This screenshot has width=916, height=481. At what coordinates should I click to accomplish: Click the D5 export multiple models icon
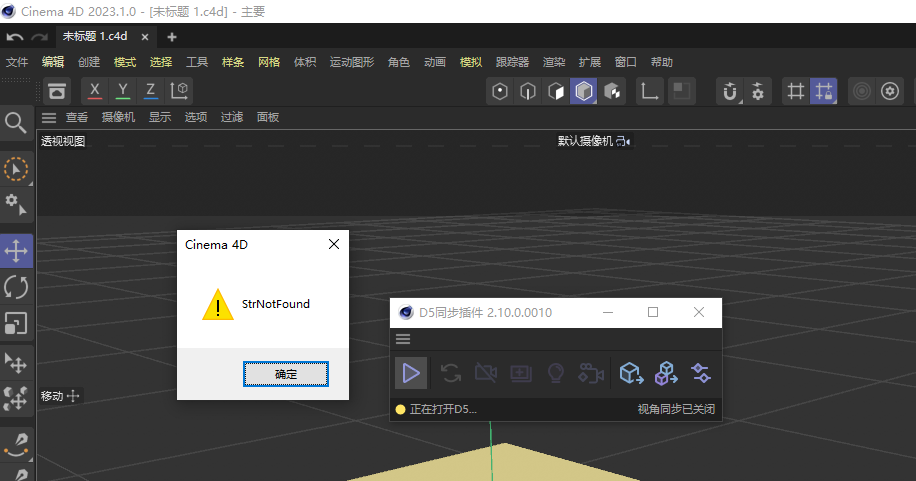[665, 373]
